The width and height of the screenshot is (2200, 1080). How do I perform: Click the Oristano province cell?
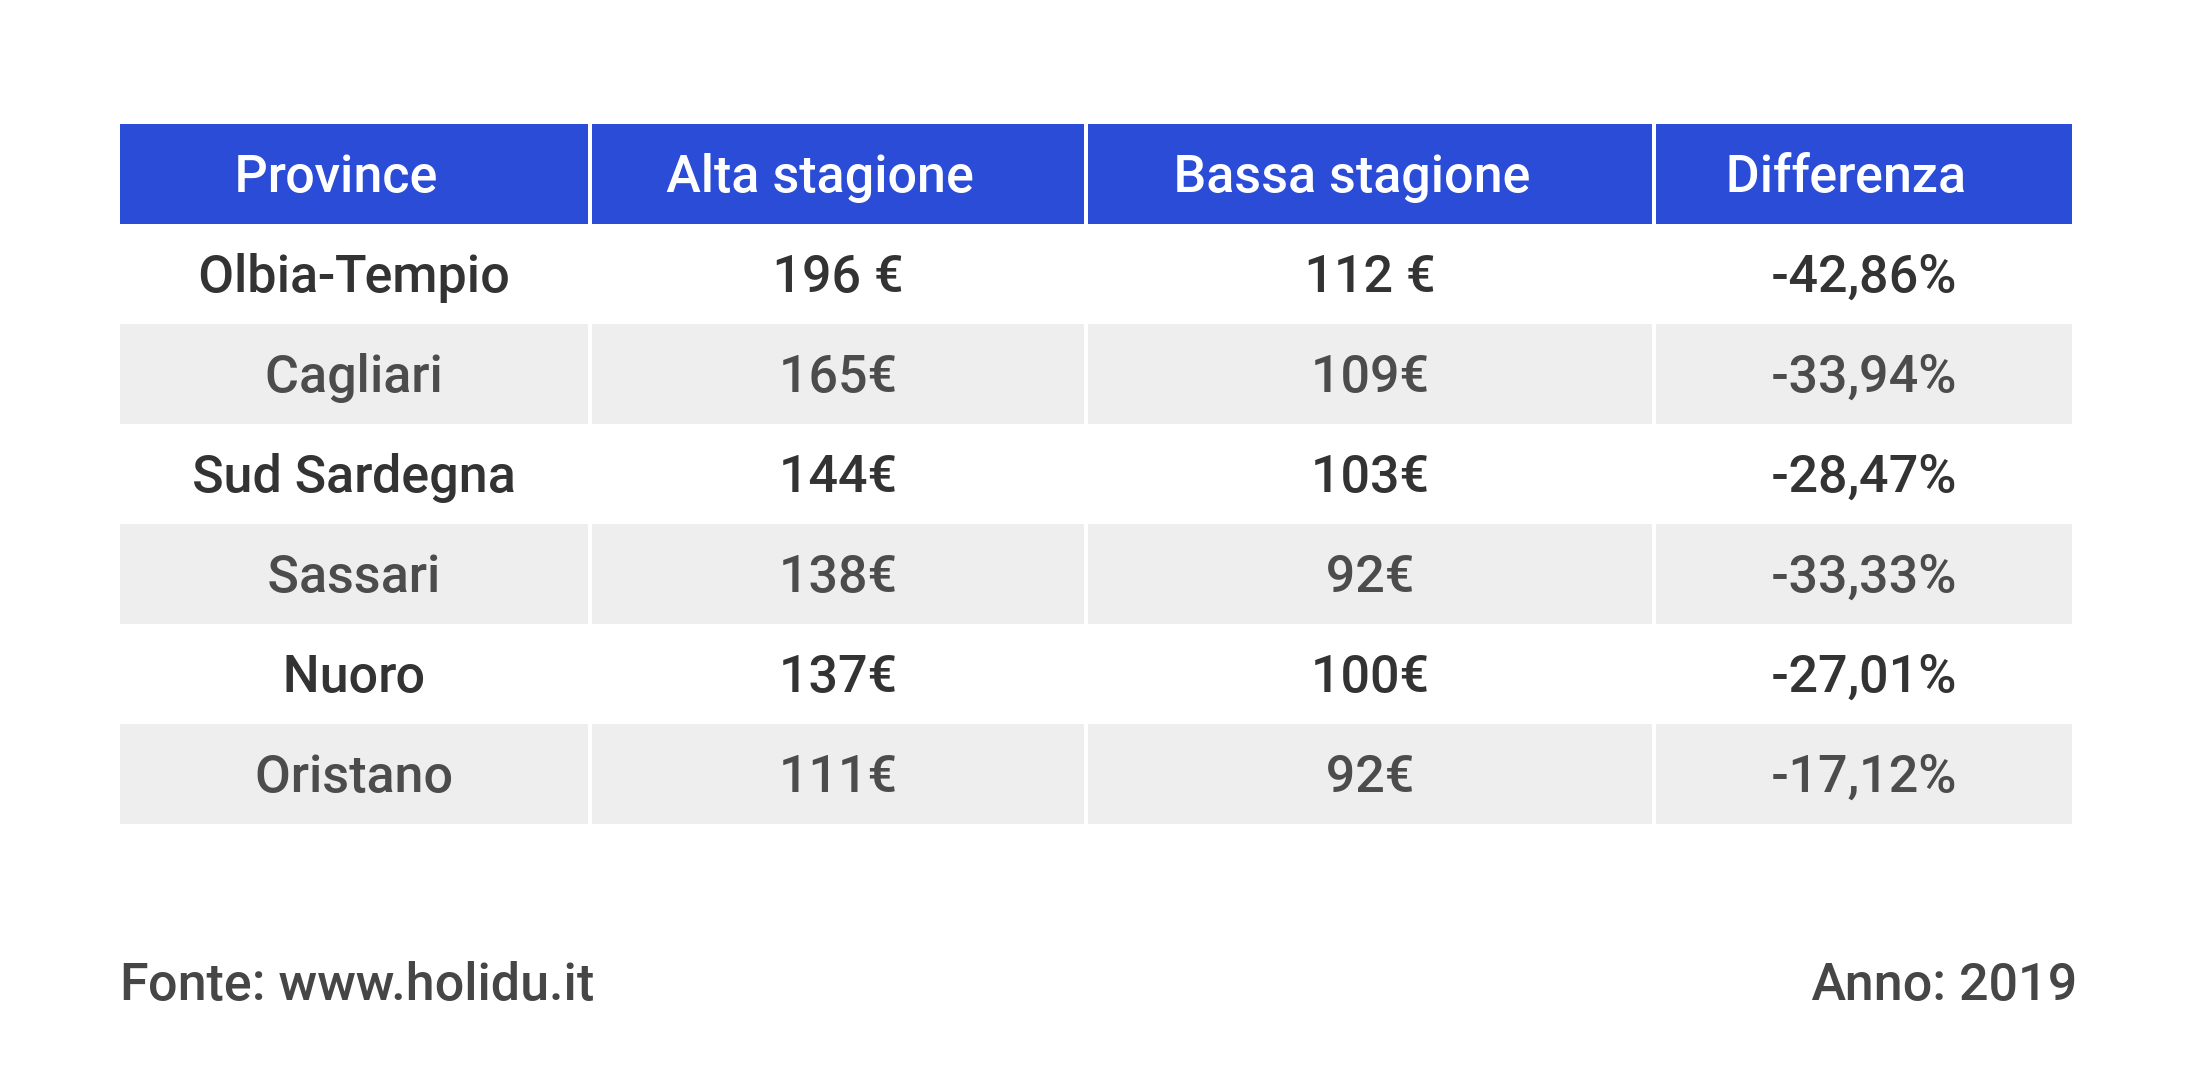354,775
